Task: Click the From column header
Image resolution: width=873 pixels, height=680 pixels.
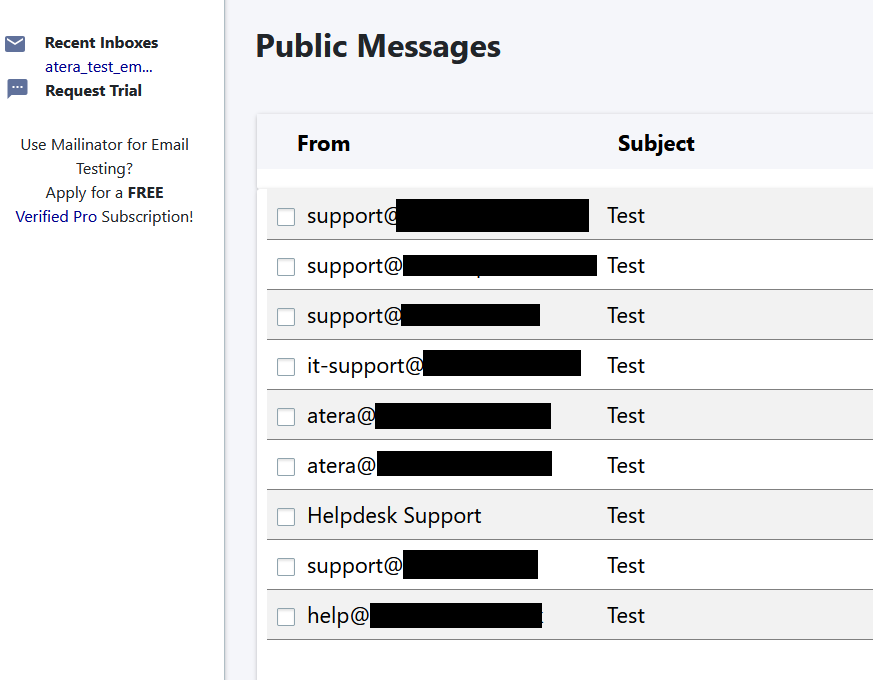Action: [x=323, y=144]
